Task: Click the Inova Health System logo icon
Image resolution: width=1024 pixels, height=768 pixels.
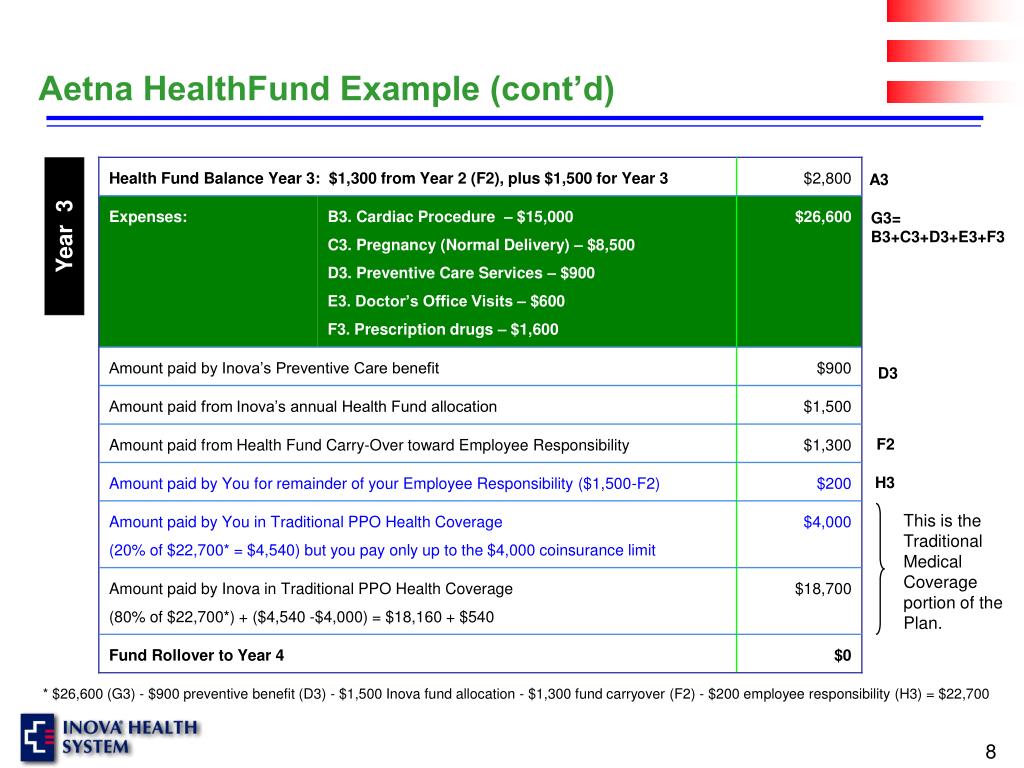Action: pyautogui.click(x=38, y=738)
